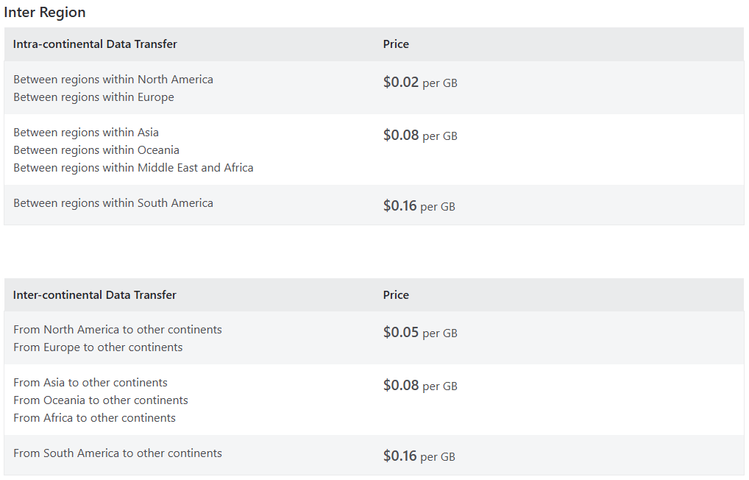Select the "Between regions within Europe" row text
Screen dimensions: 749x480
94,97
